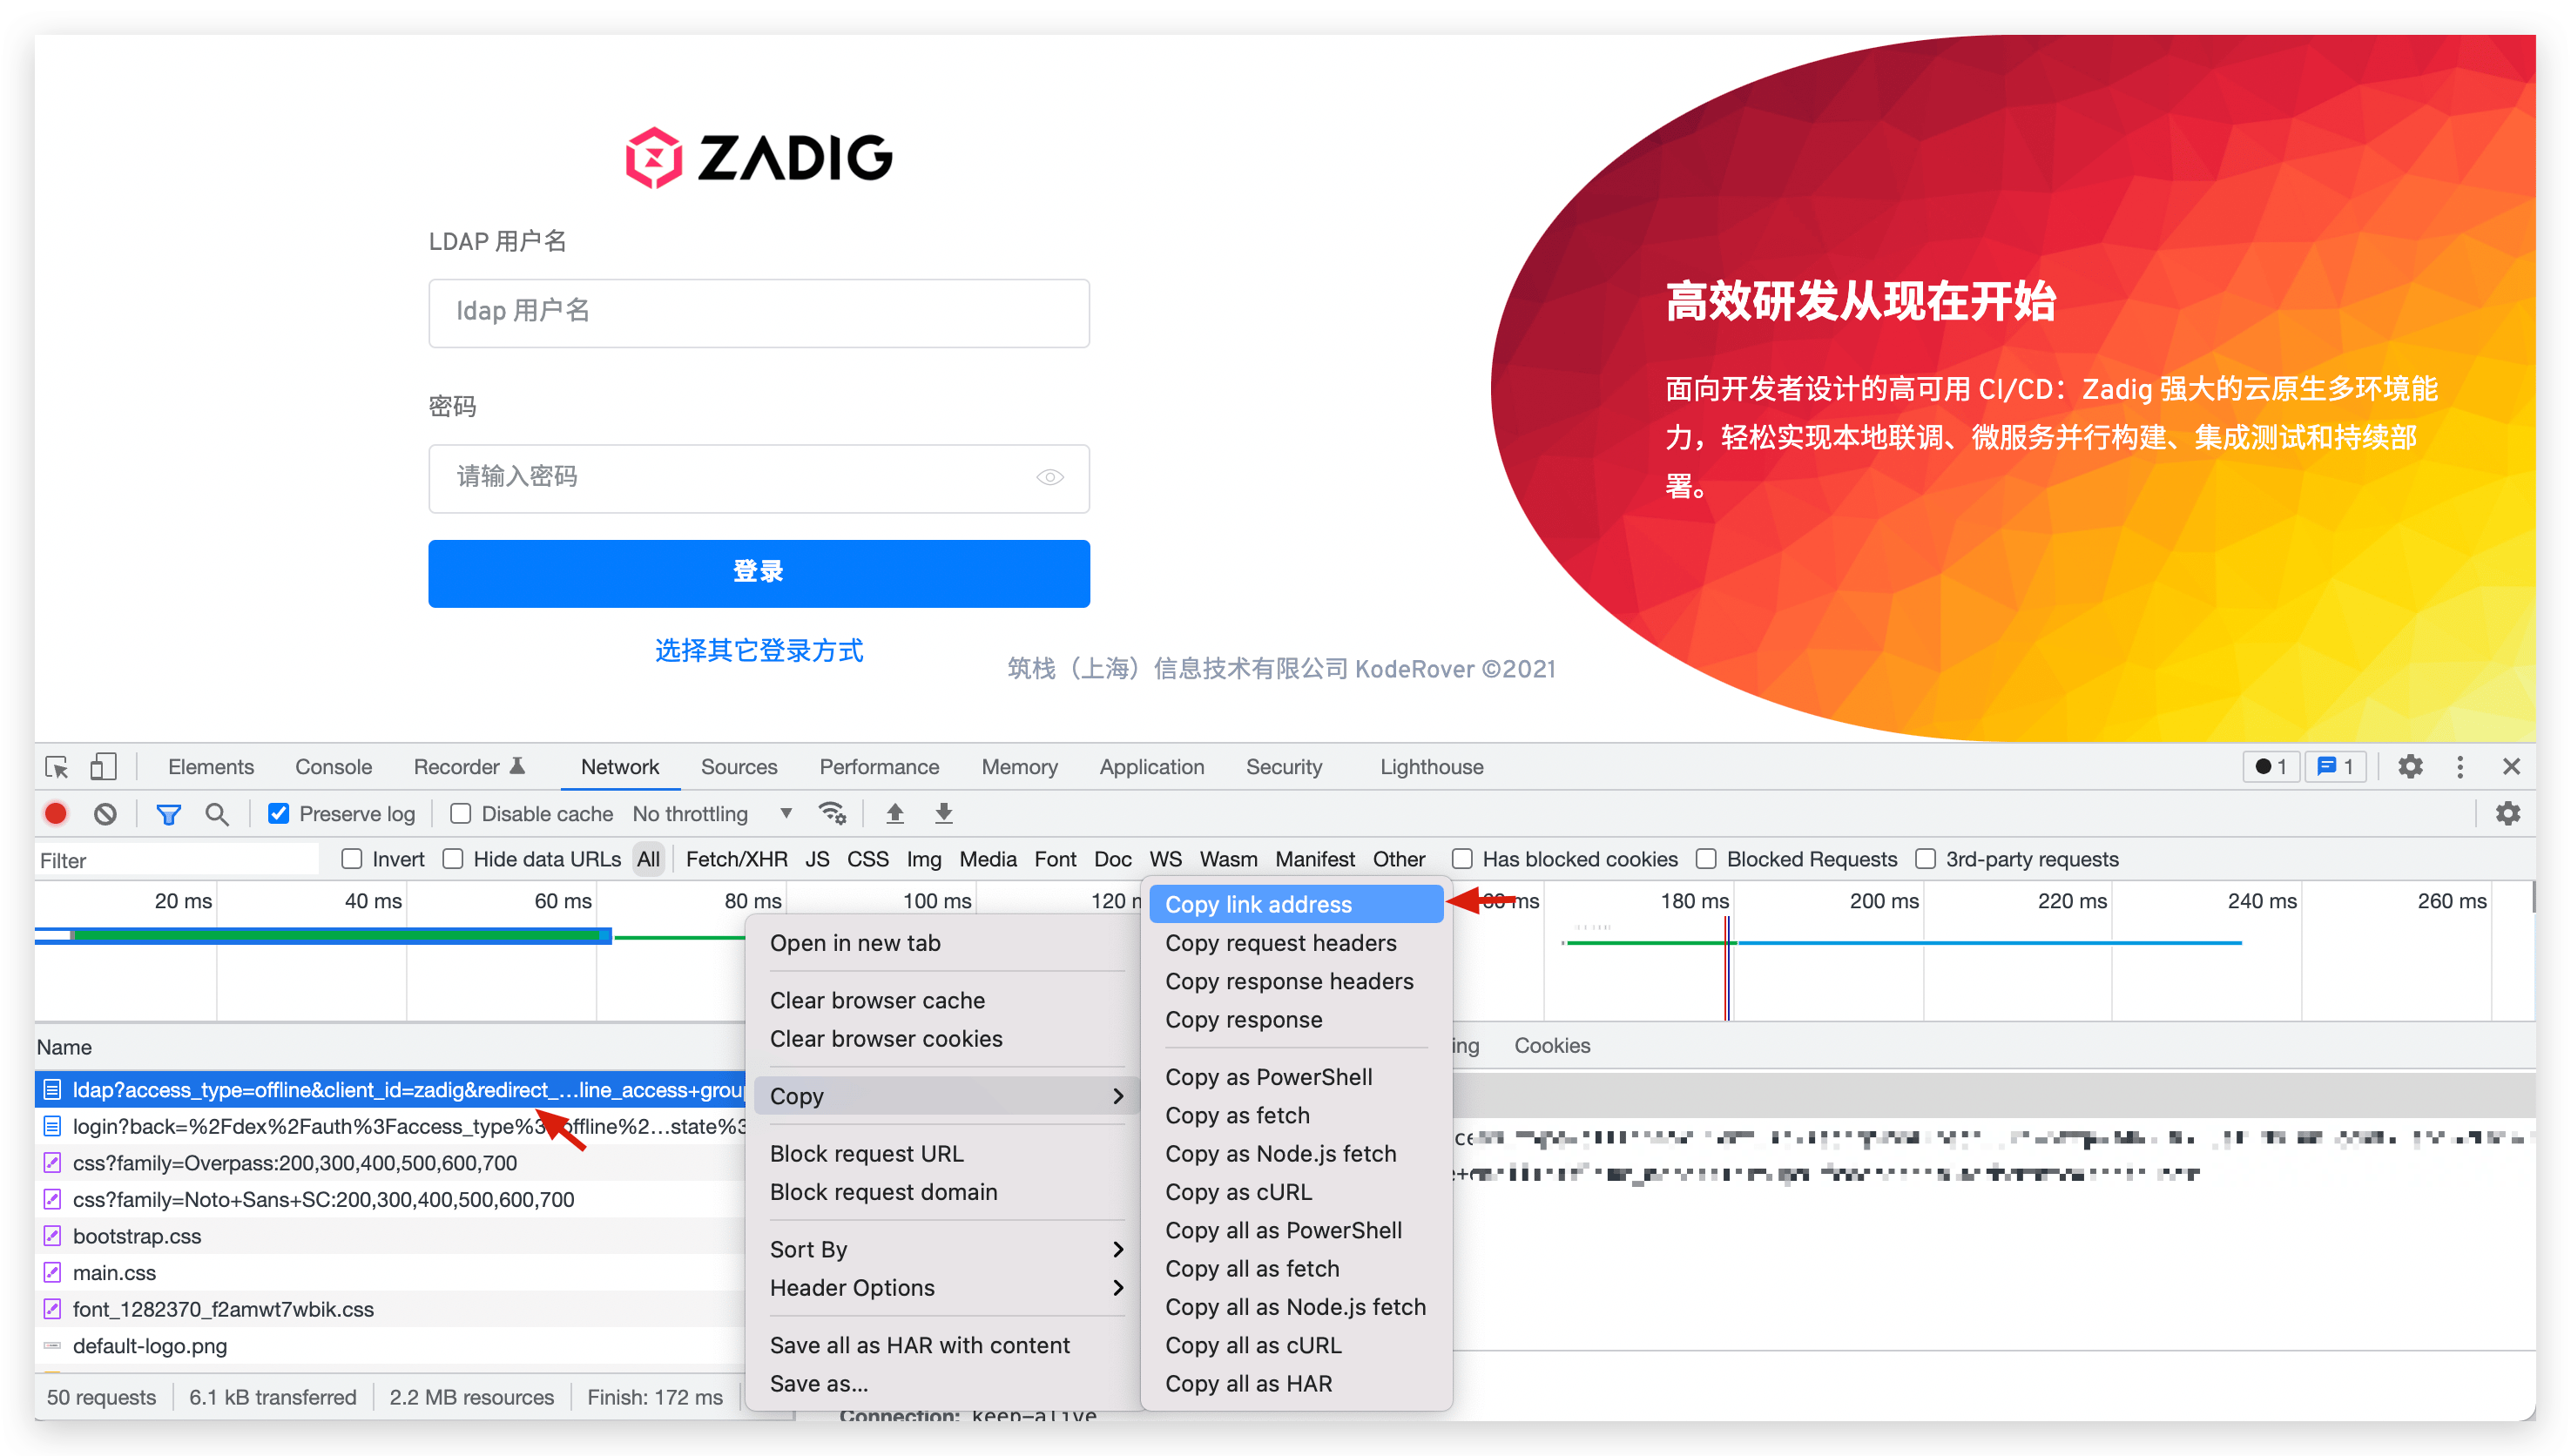Open network conditions panel

833,813
